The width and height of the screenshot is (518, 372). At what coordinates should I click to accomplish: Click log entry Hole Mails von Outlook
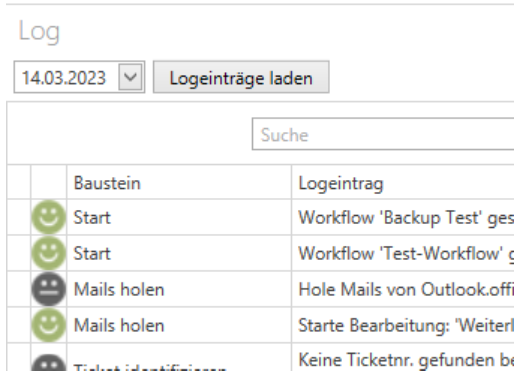pos(403,289)
